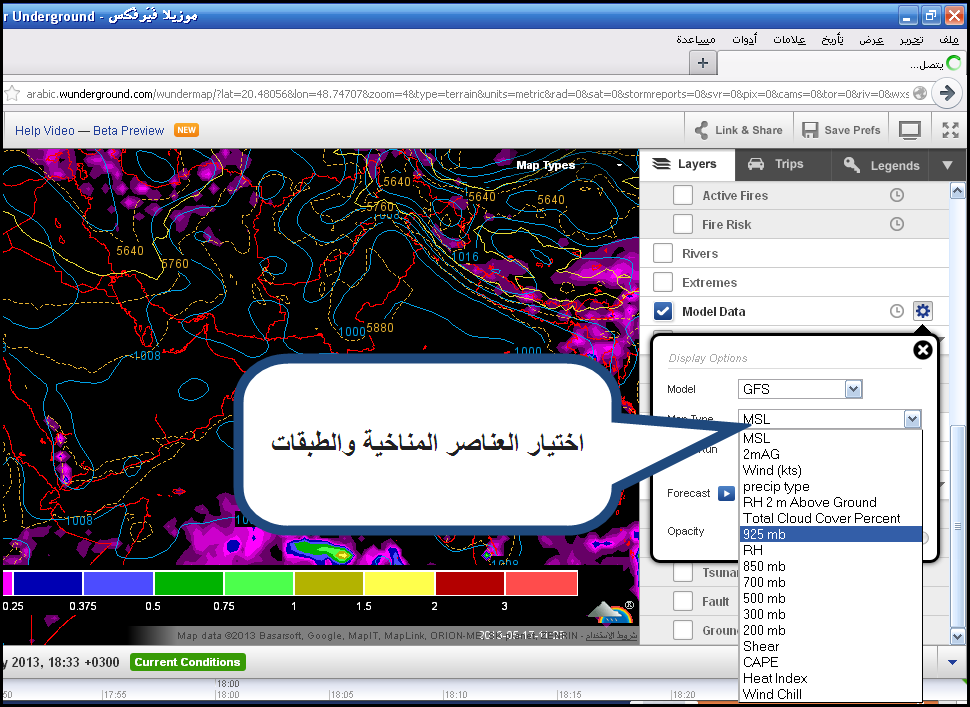Play the Forecast animation
970x707 pixels.
tap(726, 494)
